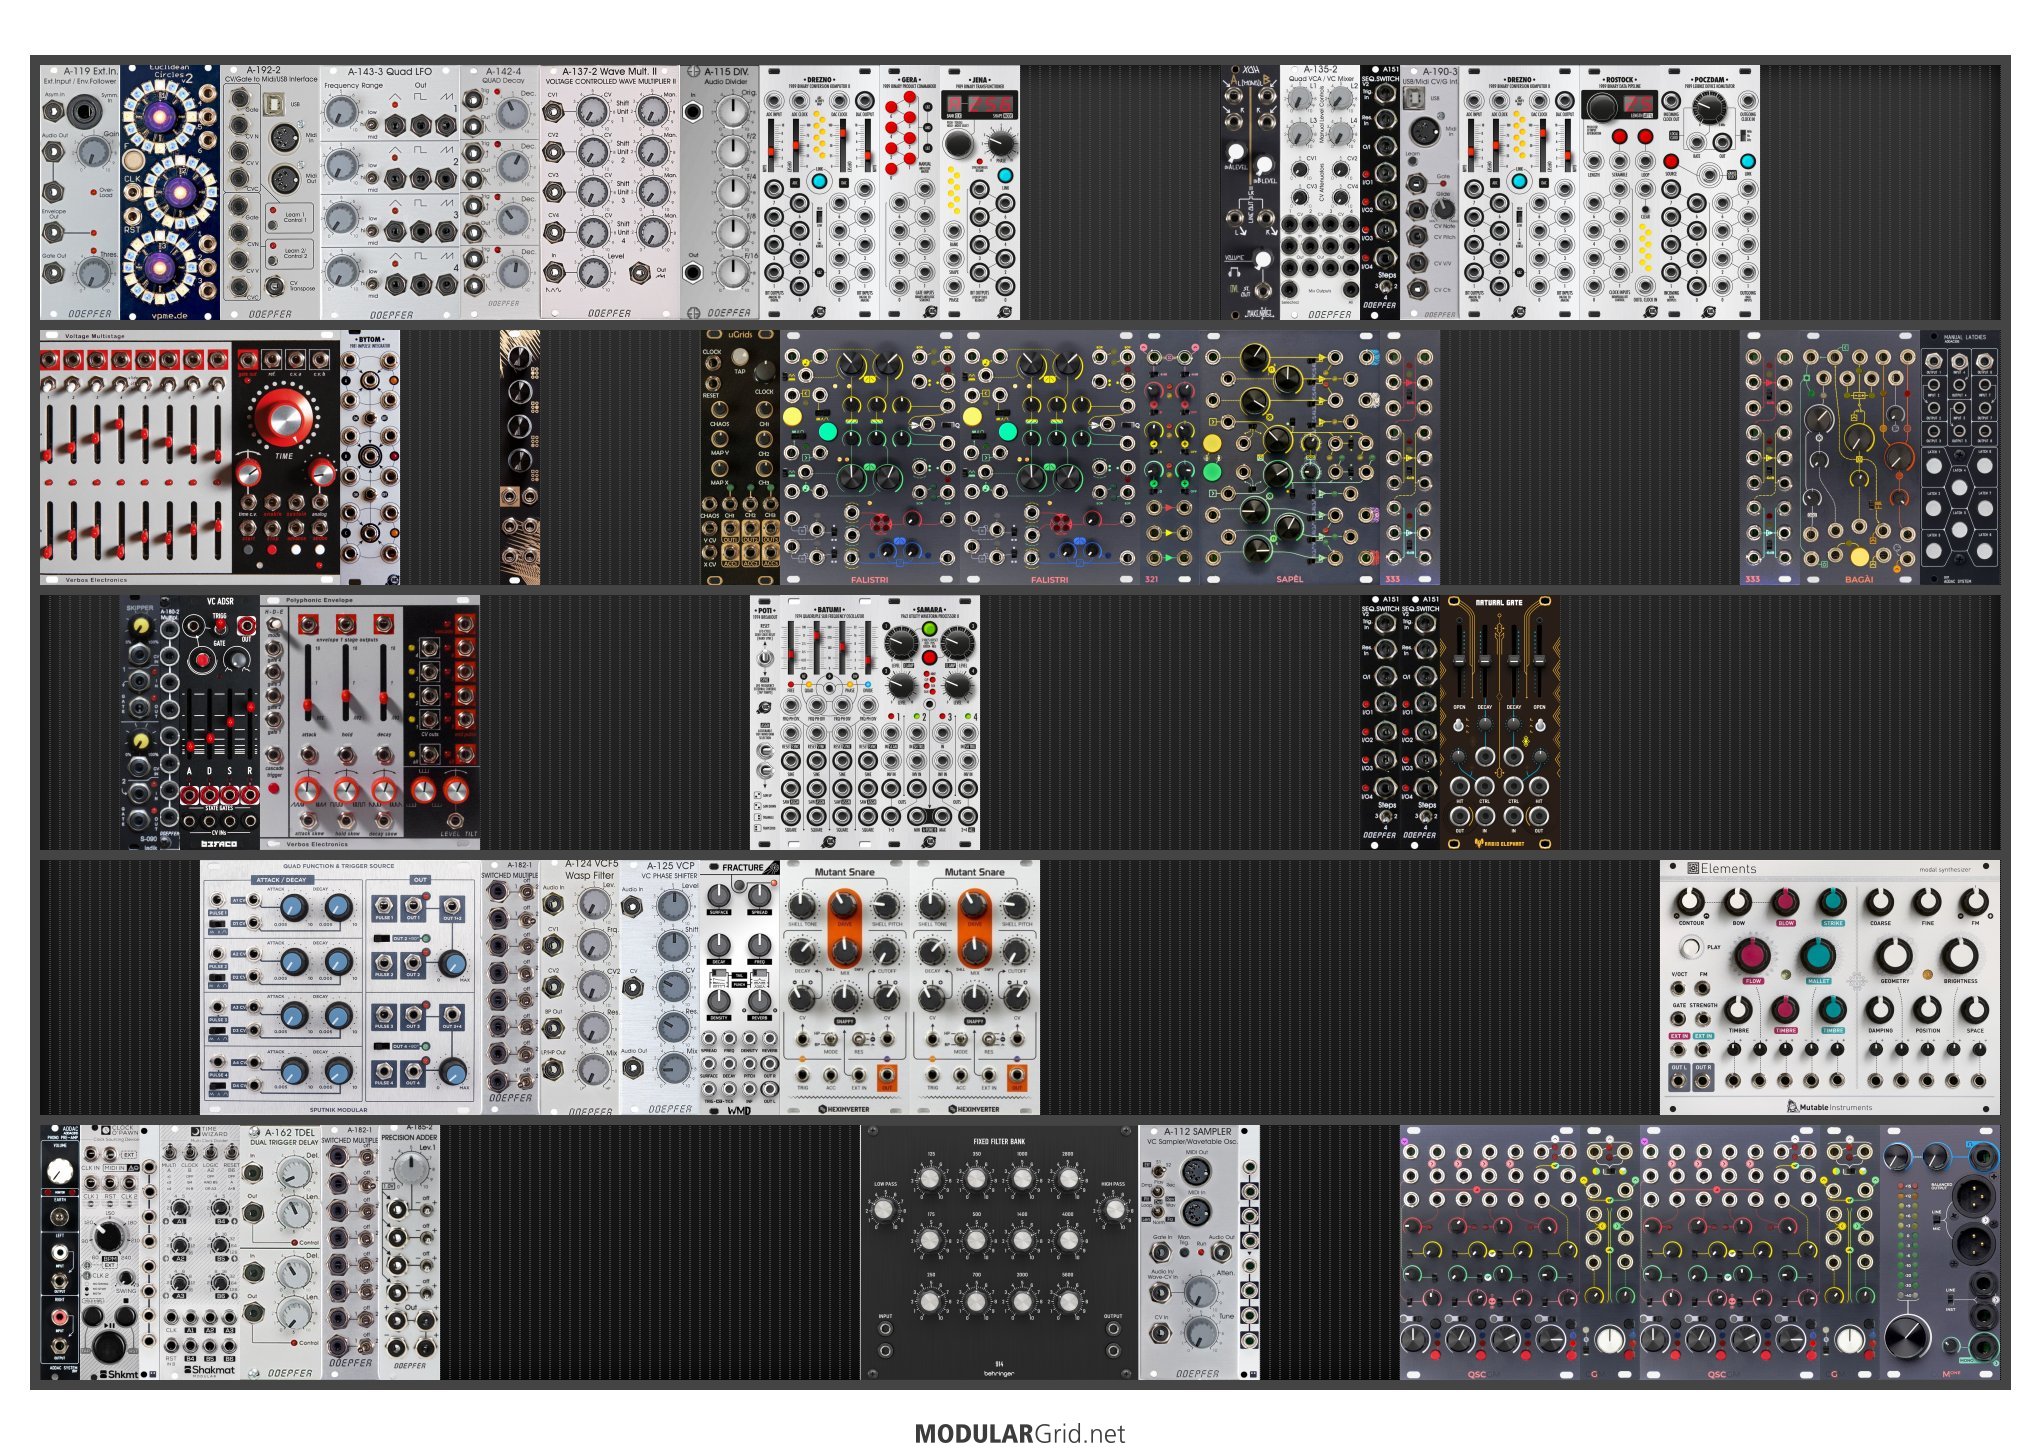Select the POCZDAM module
This screenshot has height=1455, width=2041.
coord(1710,193)
